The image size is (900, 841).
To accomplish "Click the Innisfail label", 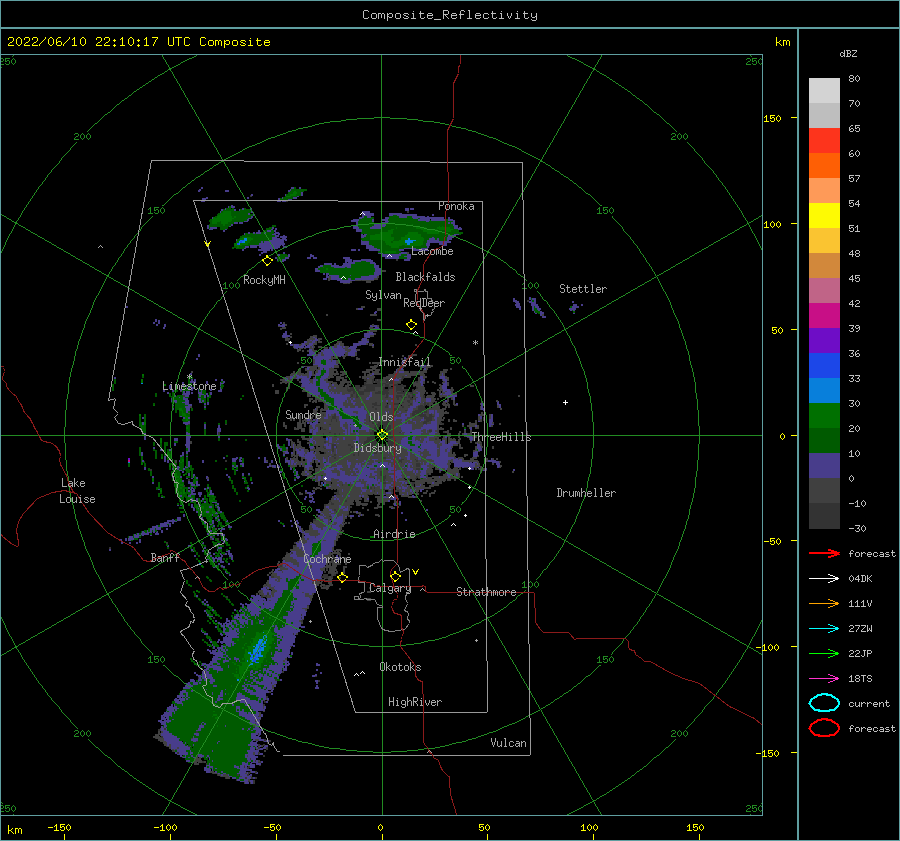I will pos(405,362).
